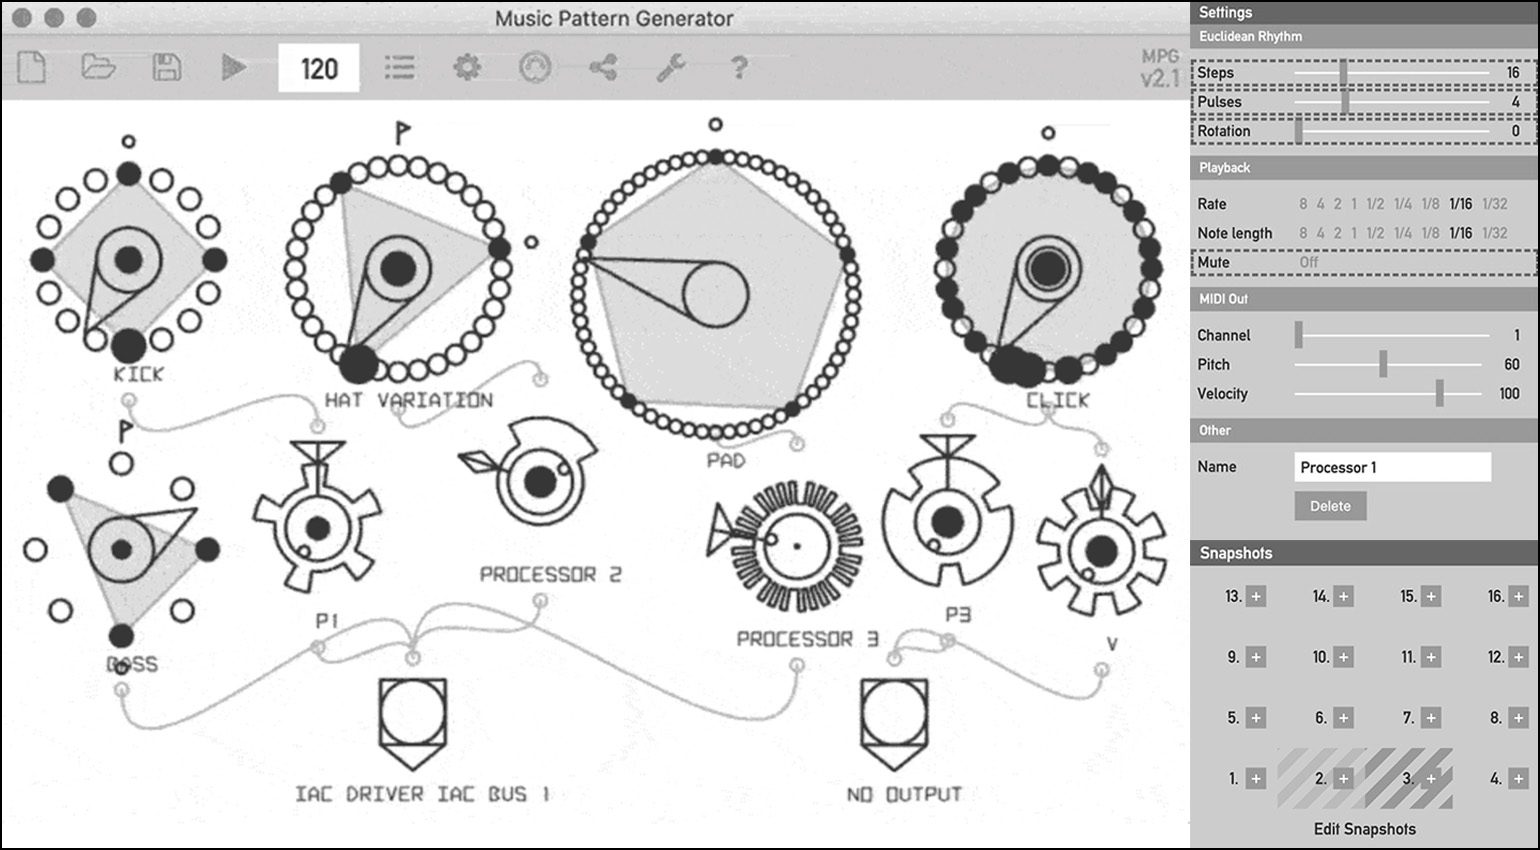This screenshot has height=850, width=1540.
Task: Set Note length to 1/32
Action: tap(1495, 233)
